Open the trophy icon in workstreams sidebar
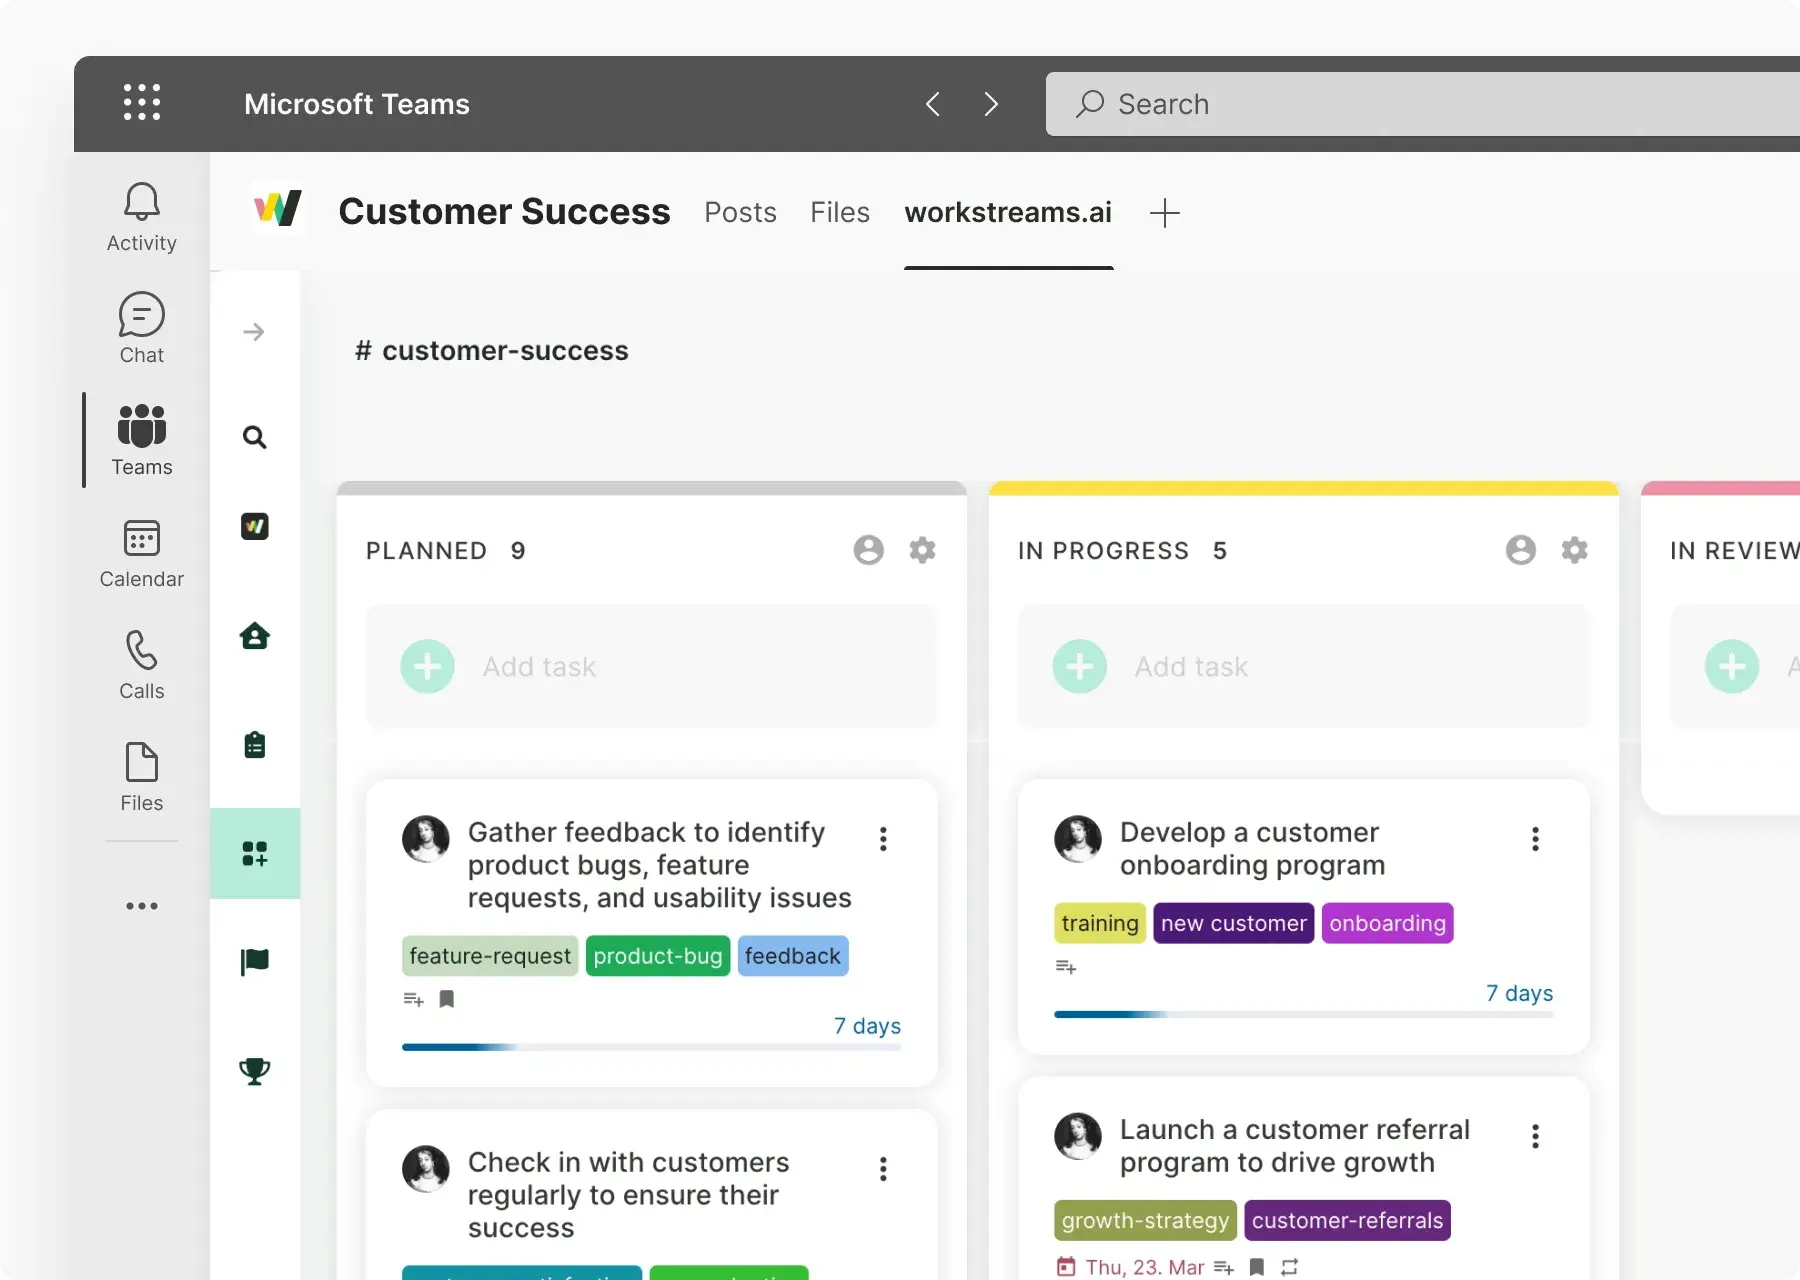Viewport: 1800px width, 1280px height. pyautogui.click(x=254, y=1071)
